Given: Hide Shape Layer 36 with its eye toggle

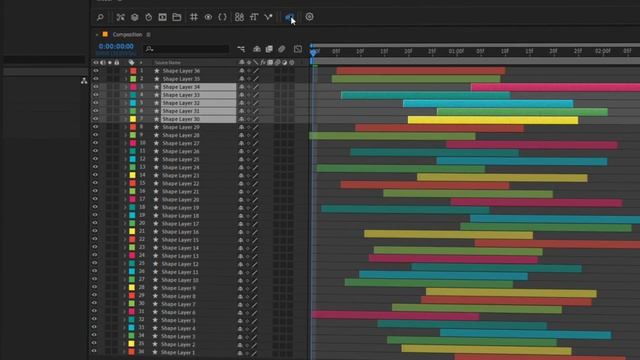Looking at the screenshot, I should pyautogui.click(x=96, y=71).
